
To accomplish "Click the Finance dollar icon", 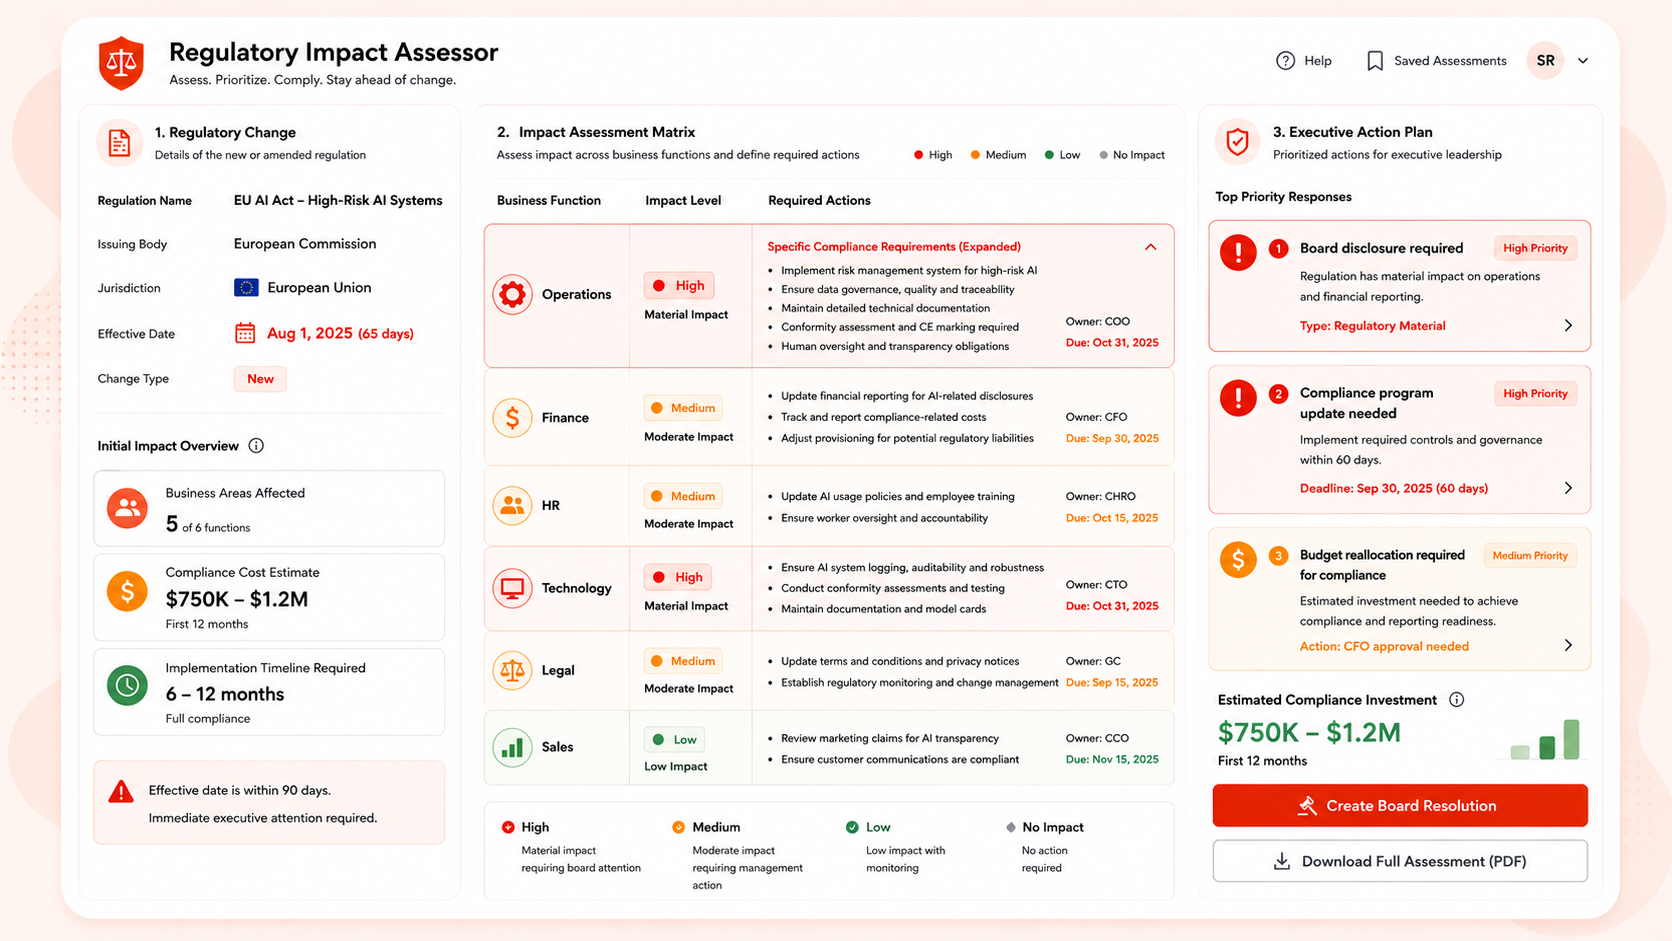I will coord(512,417).
